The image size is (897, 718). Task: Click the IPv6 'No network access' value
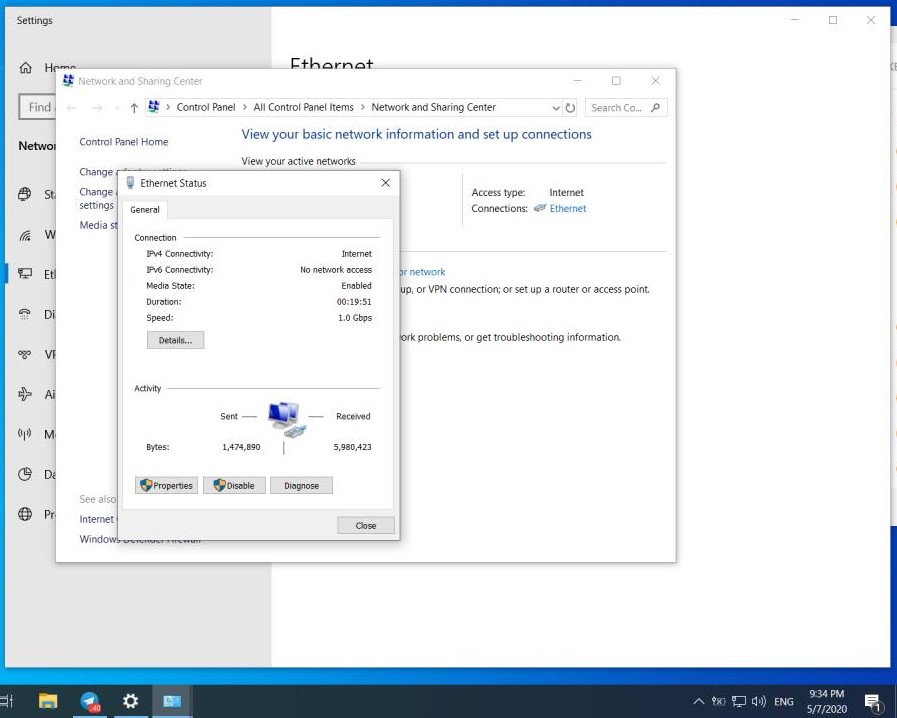tap(336, 269)
